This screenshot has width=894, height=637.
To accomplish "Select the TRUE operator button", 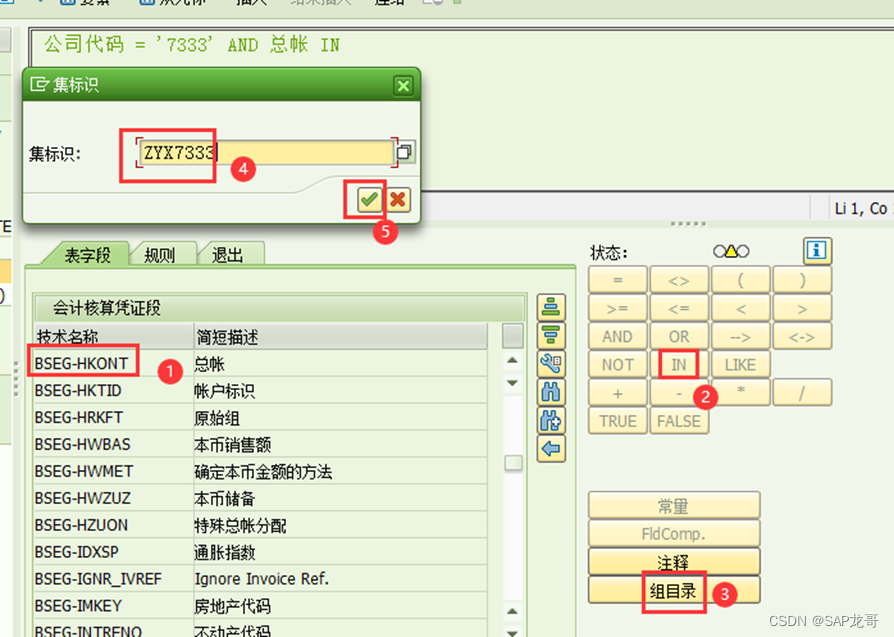I will coord(617,421).
